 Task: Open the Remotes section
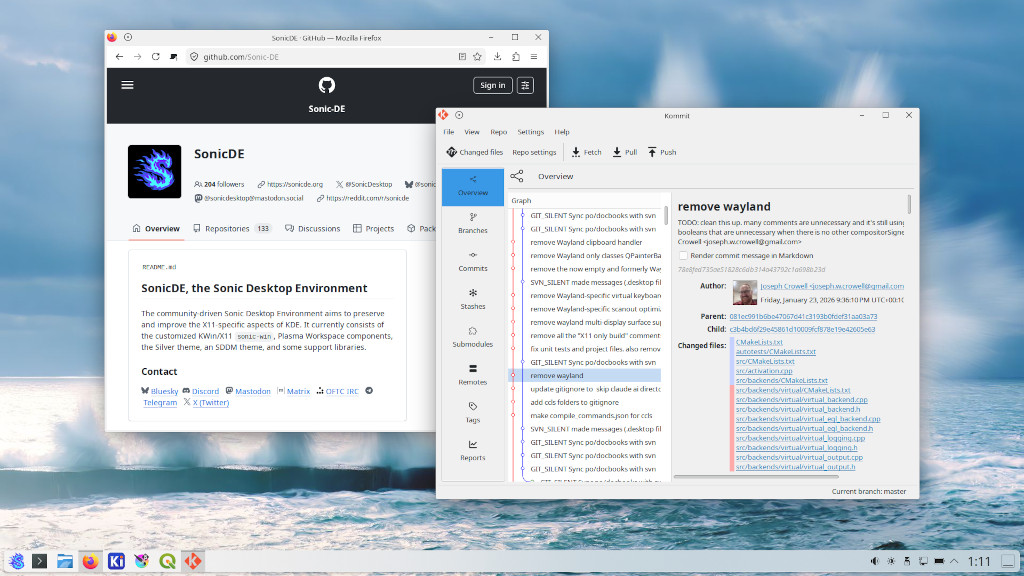(x=473, y=375)
